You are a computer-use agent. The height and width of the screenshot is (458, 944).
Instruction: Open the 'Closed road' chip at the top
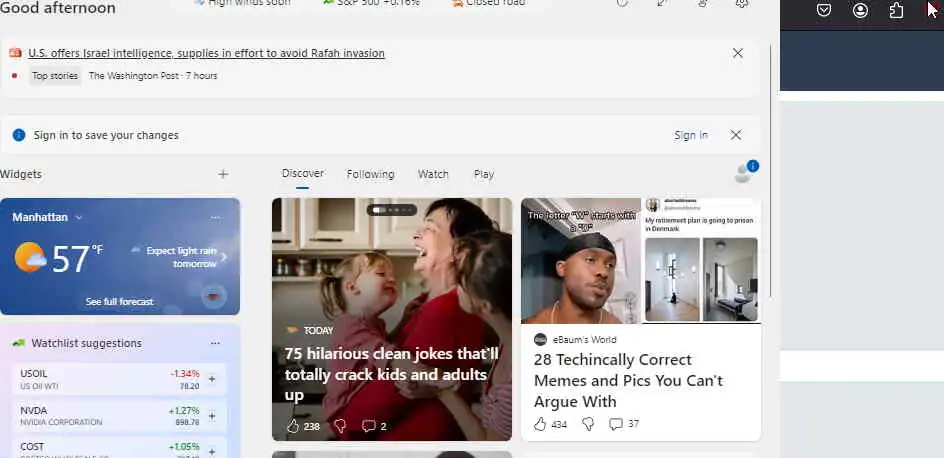pos(488,3)
